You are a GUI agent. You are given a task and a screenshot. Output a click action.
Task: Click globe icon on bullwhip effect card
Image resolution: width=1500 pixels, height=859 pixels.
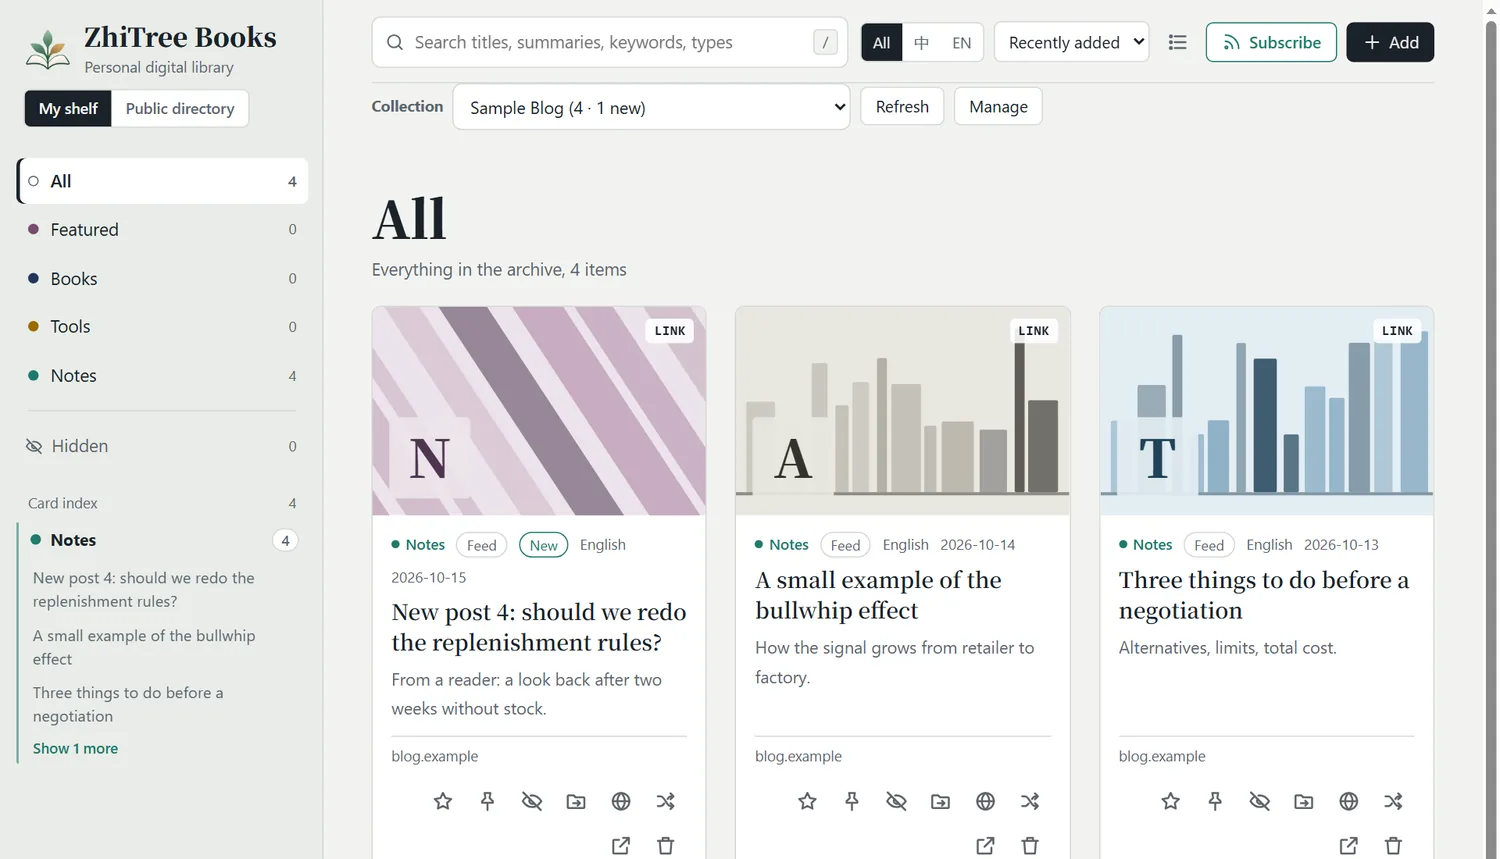(x=985, y=801)
